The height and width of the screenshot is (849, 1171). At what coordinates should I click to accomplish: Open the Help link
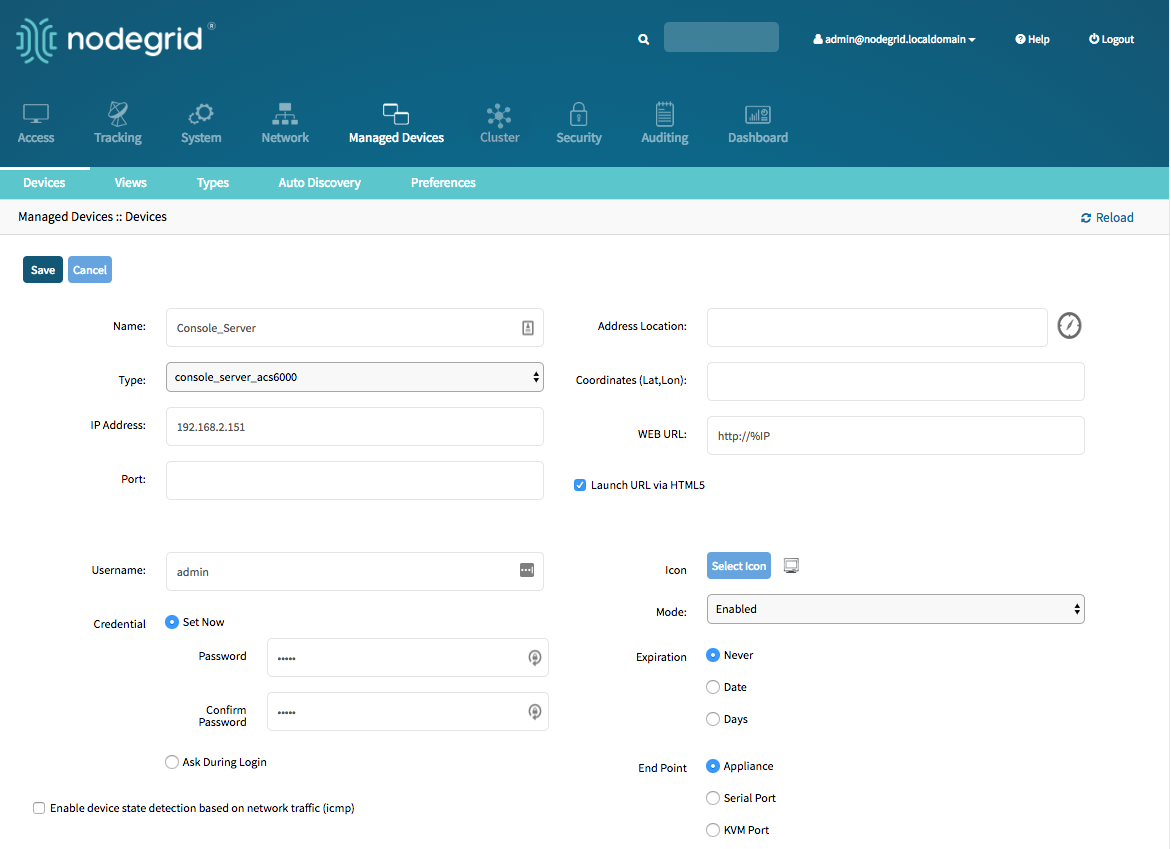(1032, 39)
